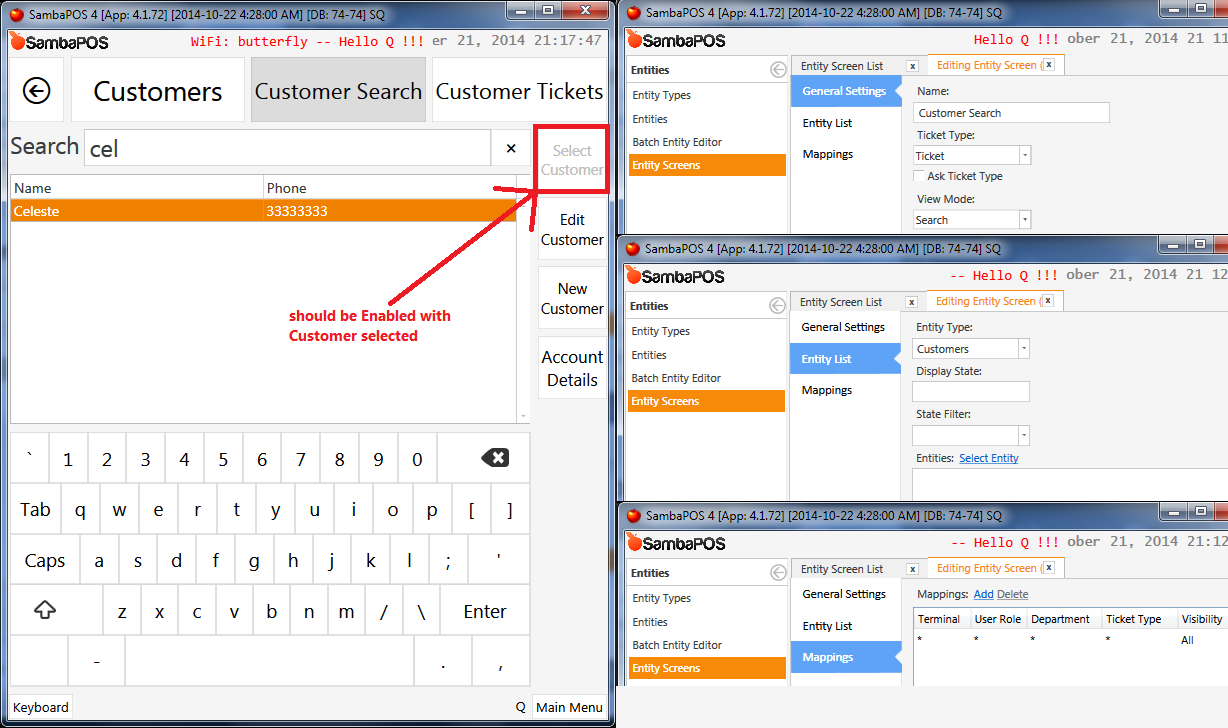Click the Delete mapping link
This screenshot has width=1228, height=728.
1012,594
